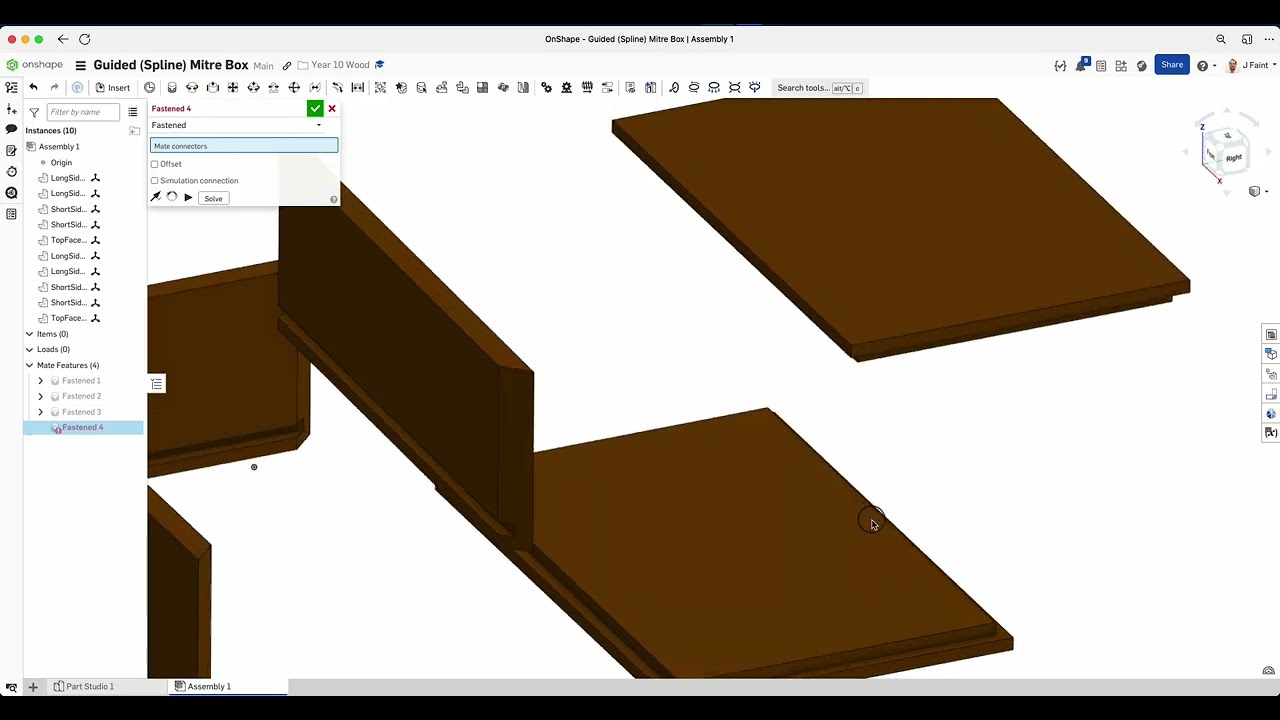Toggle the instance list view icon

coord(132,112)
